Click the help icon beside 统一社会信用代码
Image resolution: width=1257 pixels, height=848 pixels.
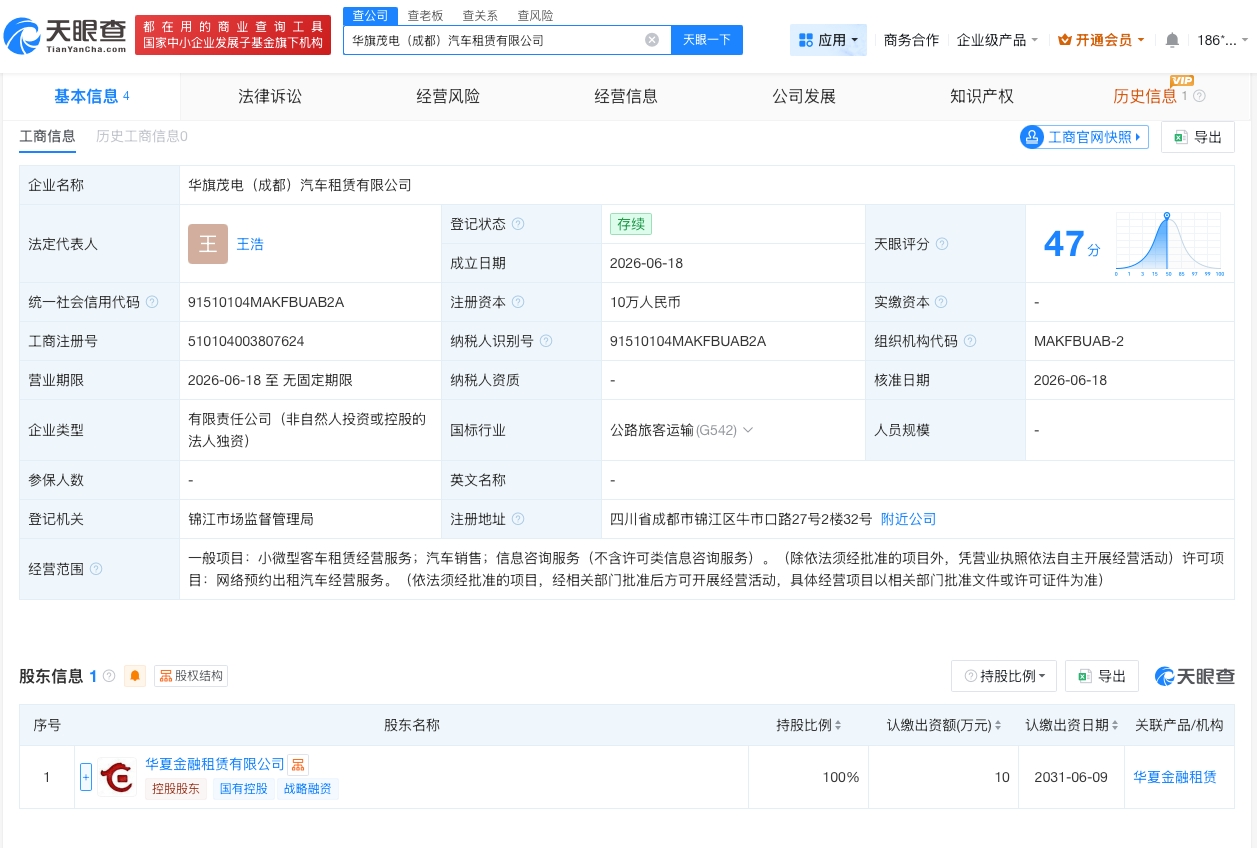pyautogui.click(x=152, y=302)
